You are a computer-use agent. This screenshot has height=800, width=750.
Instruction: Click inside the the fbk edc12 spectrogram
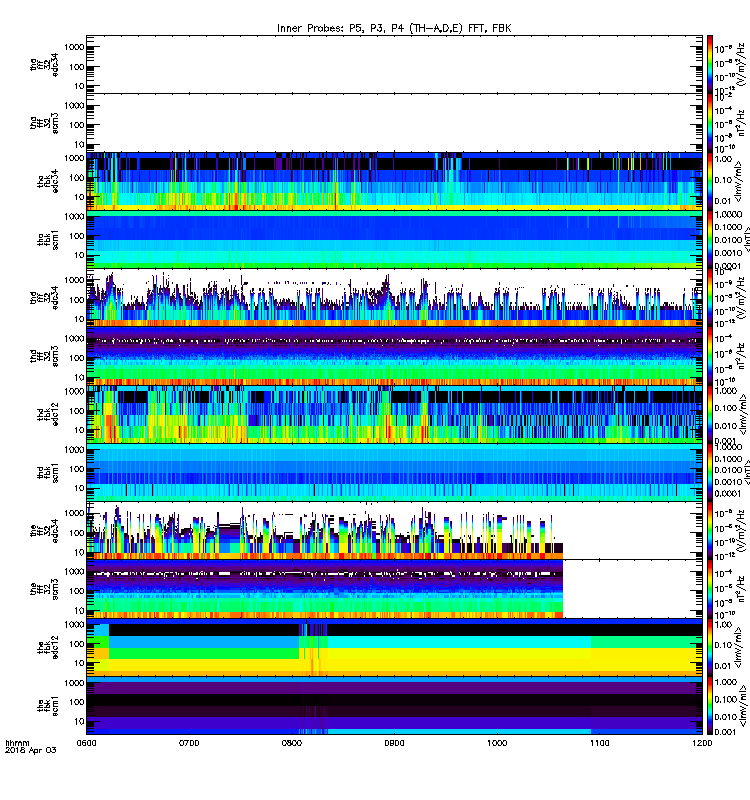coord(394,647)
